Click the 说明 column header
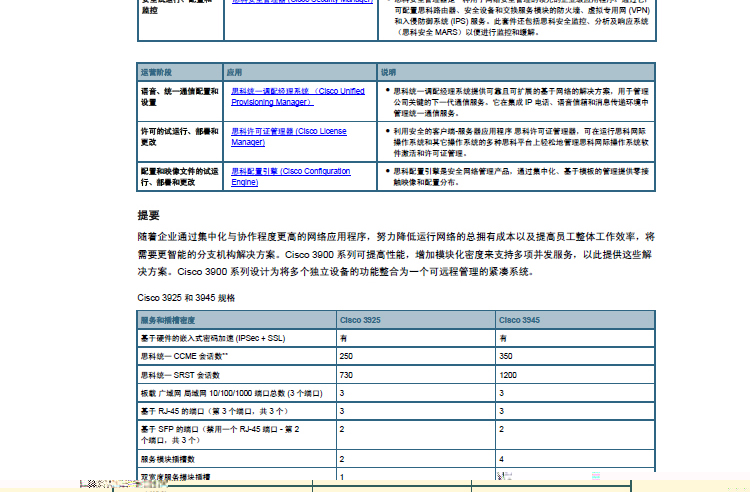 click(x=388, y=73)
